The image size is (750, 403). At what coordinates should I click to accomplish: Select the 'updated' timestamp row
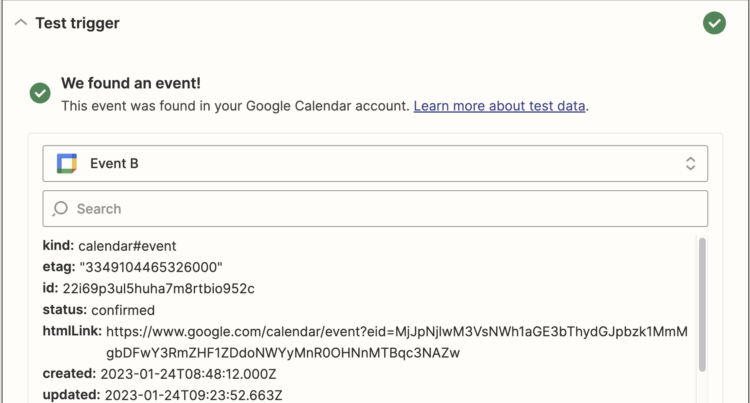(162, 395)
